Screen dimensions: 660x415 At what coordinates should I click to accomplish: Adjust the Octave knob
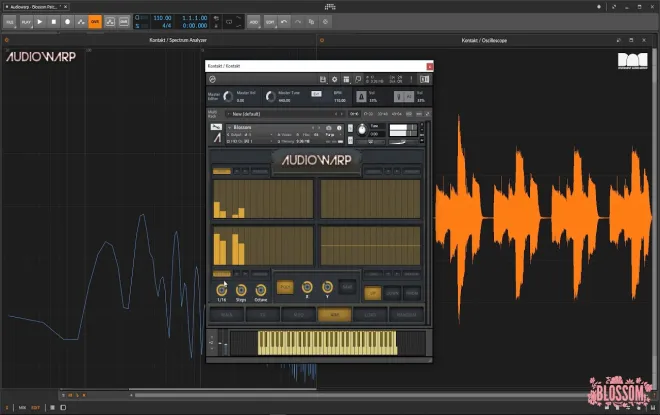click(261, 290)
